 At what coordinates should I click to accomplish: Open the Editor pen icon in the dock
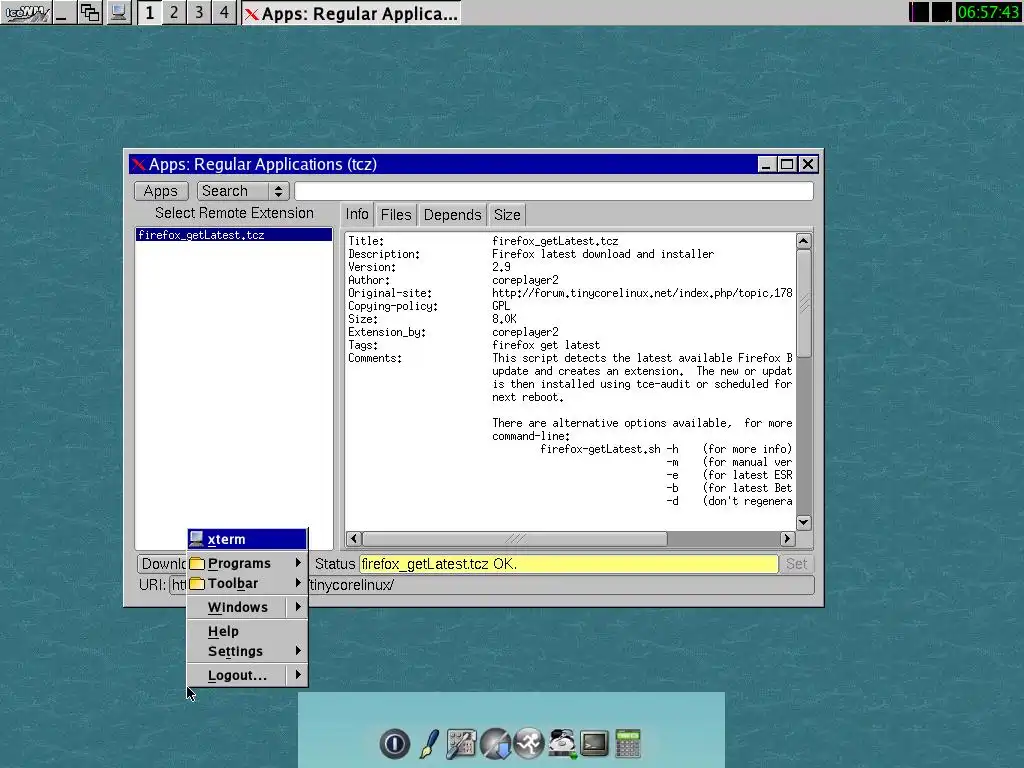click(x=428, y=743)
